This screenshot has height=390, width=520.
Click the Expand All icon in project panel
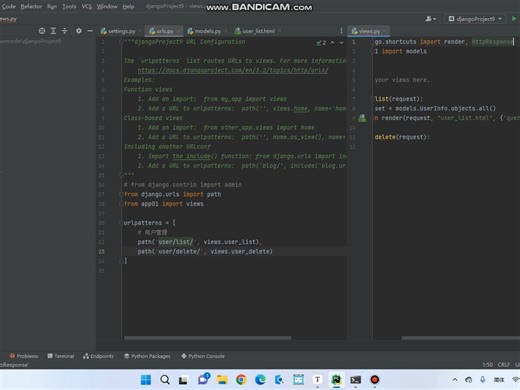[53, 31]
